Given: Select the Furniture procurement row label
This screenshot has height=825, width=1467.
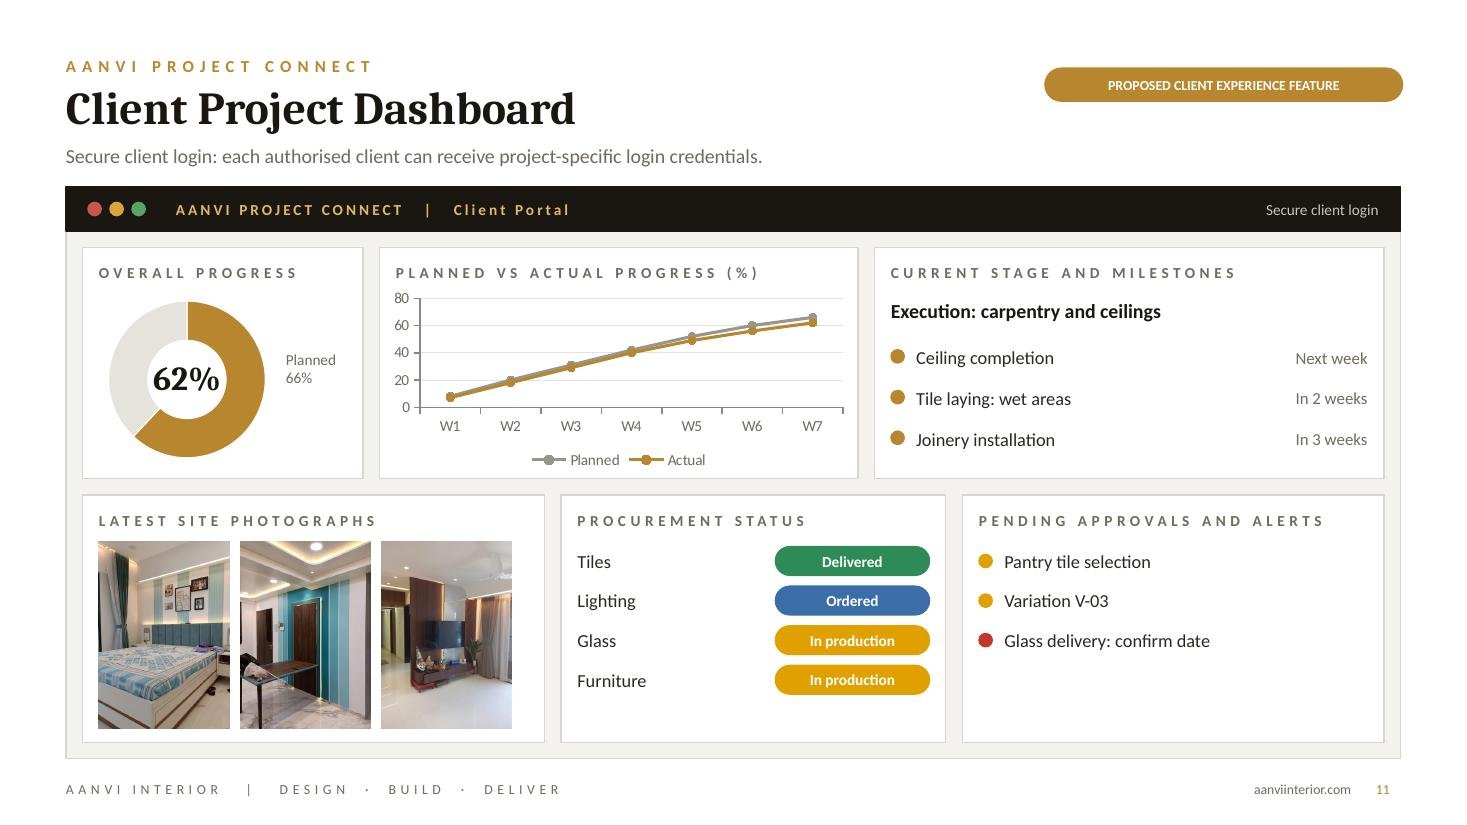Looking at the screenshot, I should 611,681.
